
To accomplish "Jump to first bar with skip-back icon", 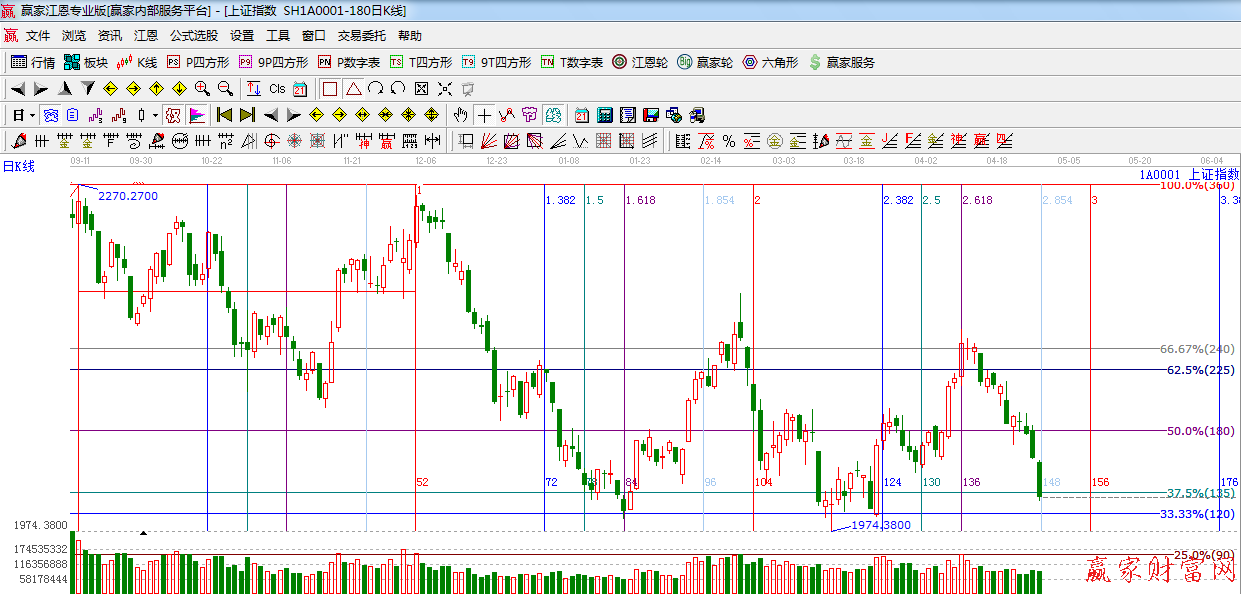I will click(x=224, y=115).
